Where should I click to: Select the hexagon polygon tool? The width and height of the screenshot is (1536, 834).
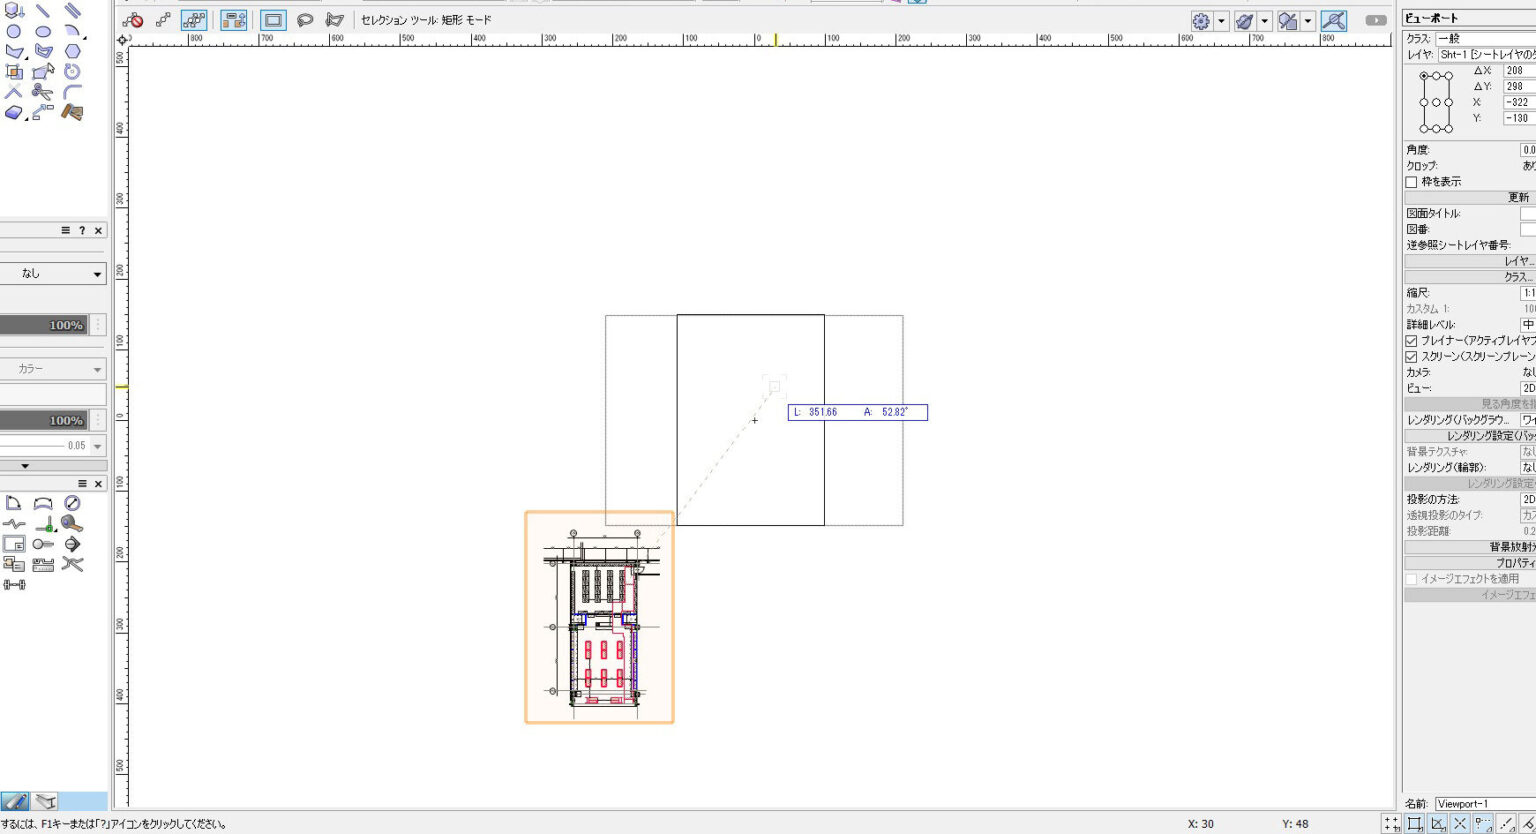(72, 51)
